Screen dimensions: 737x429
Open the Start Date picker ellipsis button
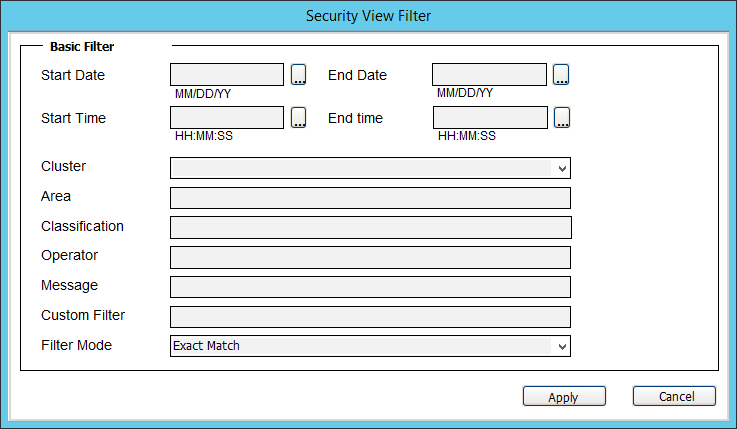[298, 75]
